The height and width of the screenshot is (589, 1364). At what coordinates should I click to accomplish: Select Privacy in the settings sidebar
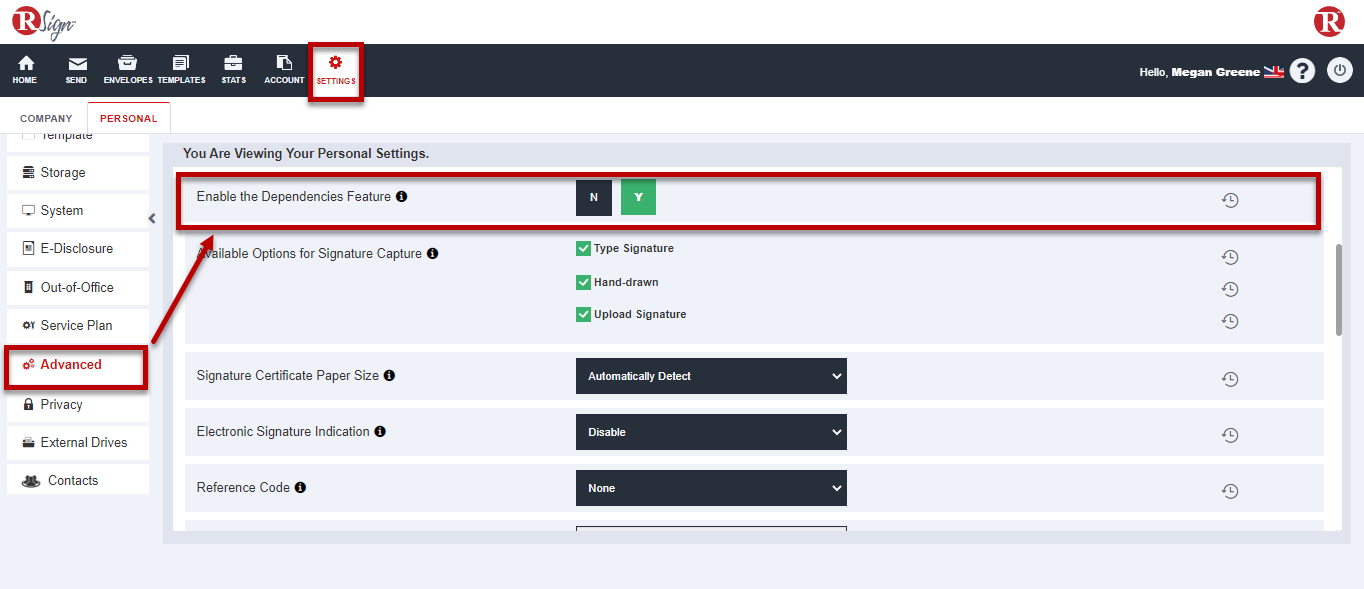(x=61, y=404)
